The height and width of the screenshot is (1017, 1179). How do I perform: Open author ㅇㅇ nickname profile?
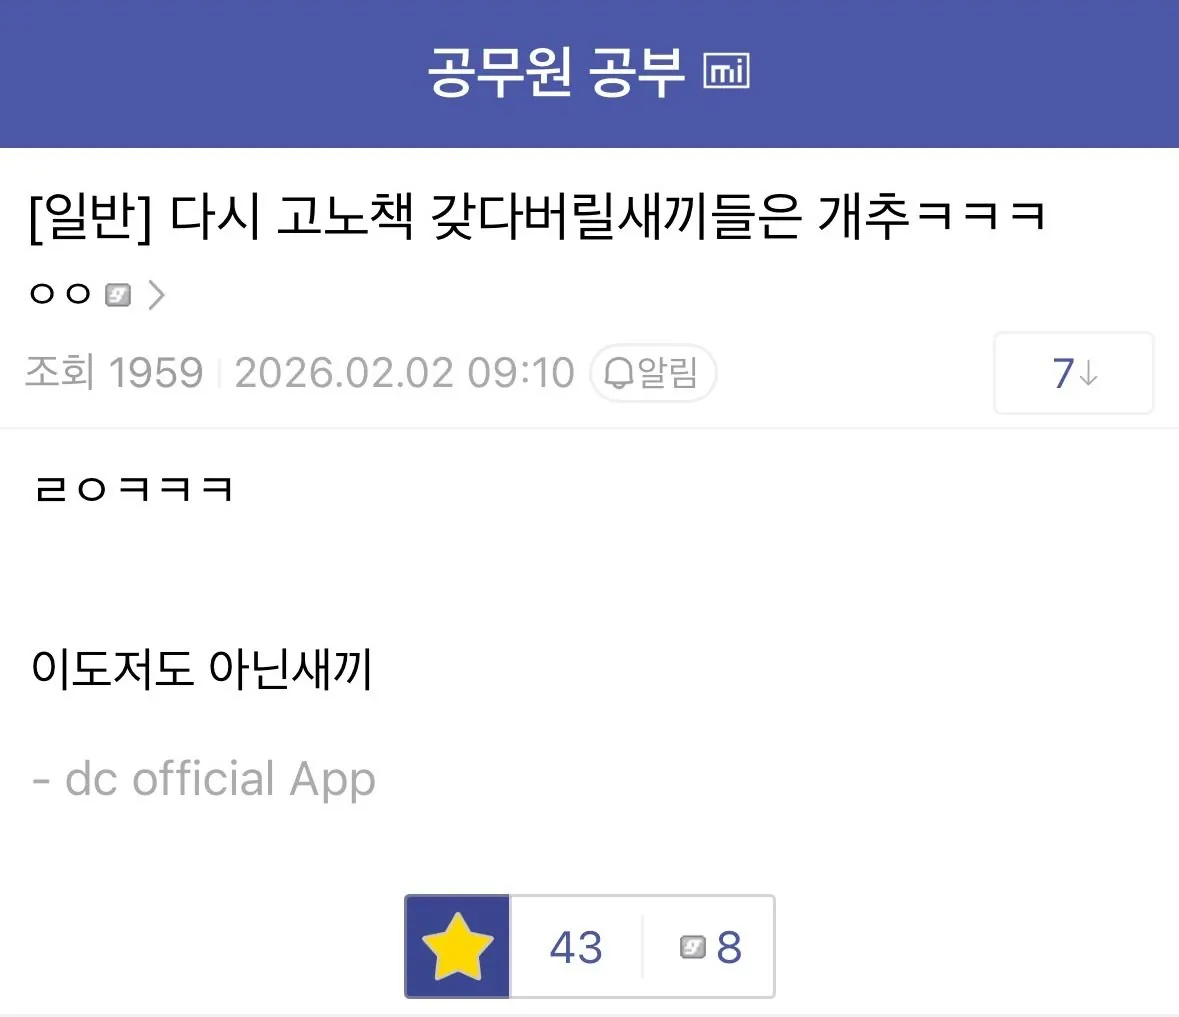point(60,294)
